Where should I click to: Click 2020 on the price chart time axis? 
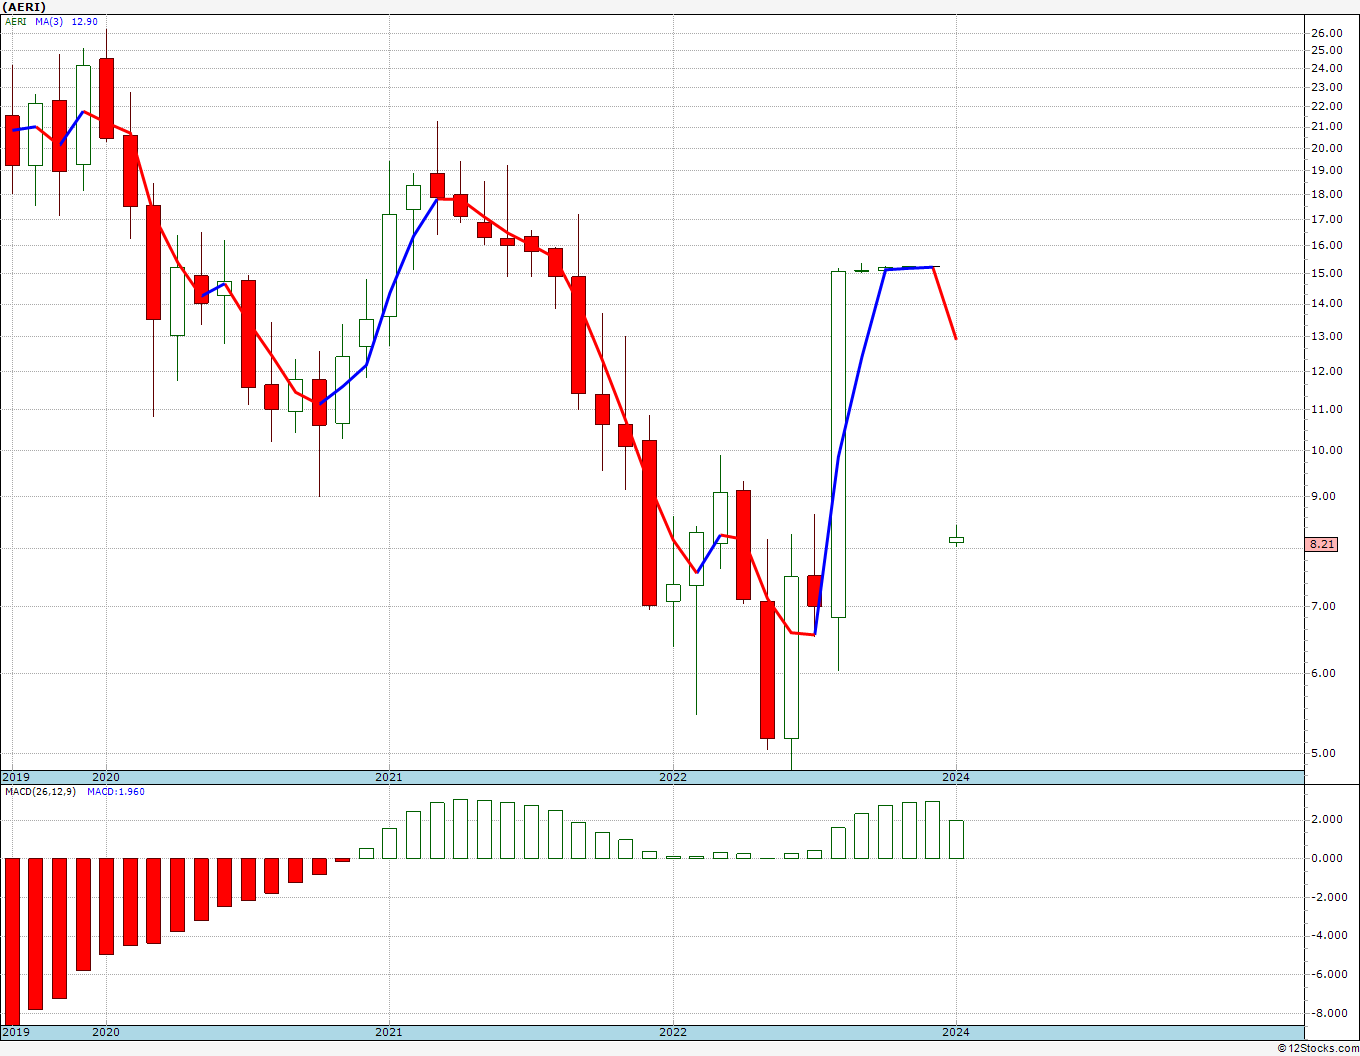click(106, 777)
